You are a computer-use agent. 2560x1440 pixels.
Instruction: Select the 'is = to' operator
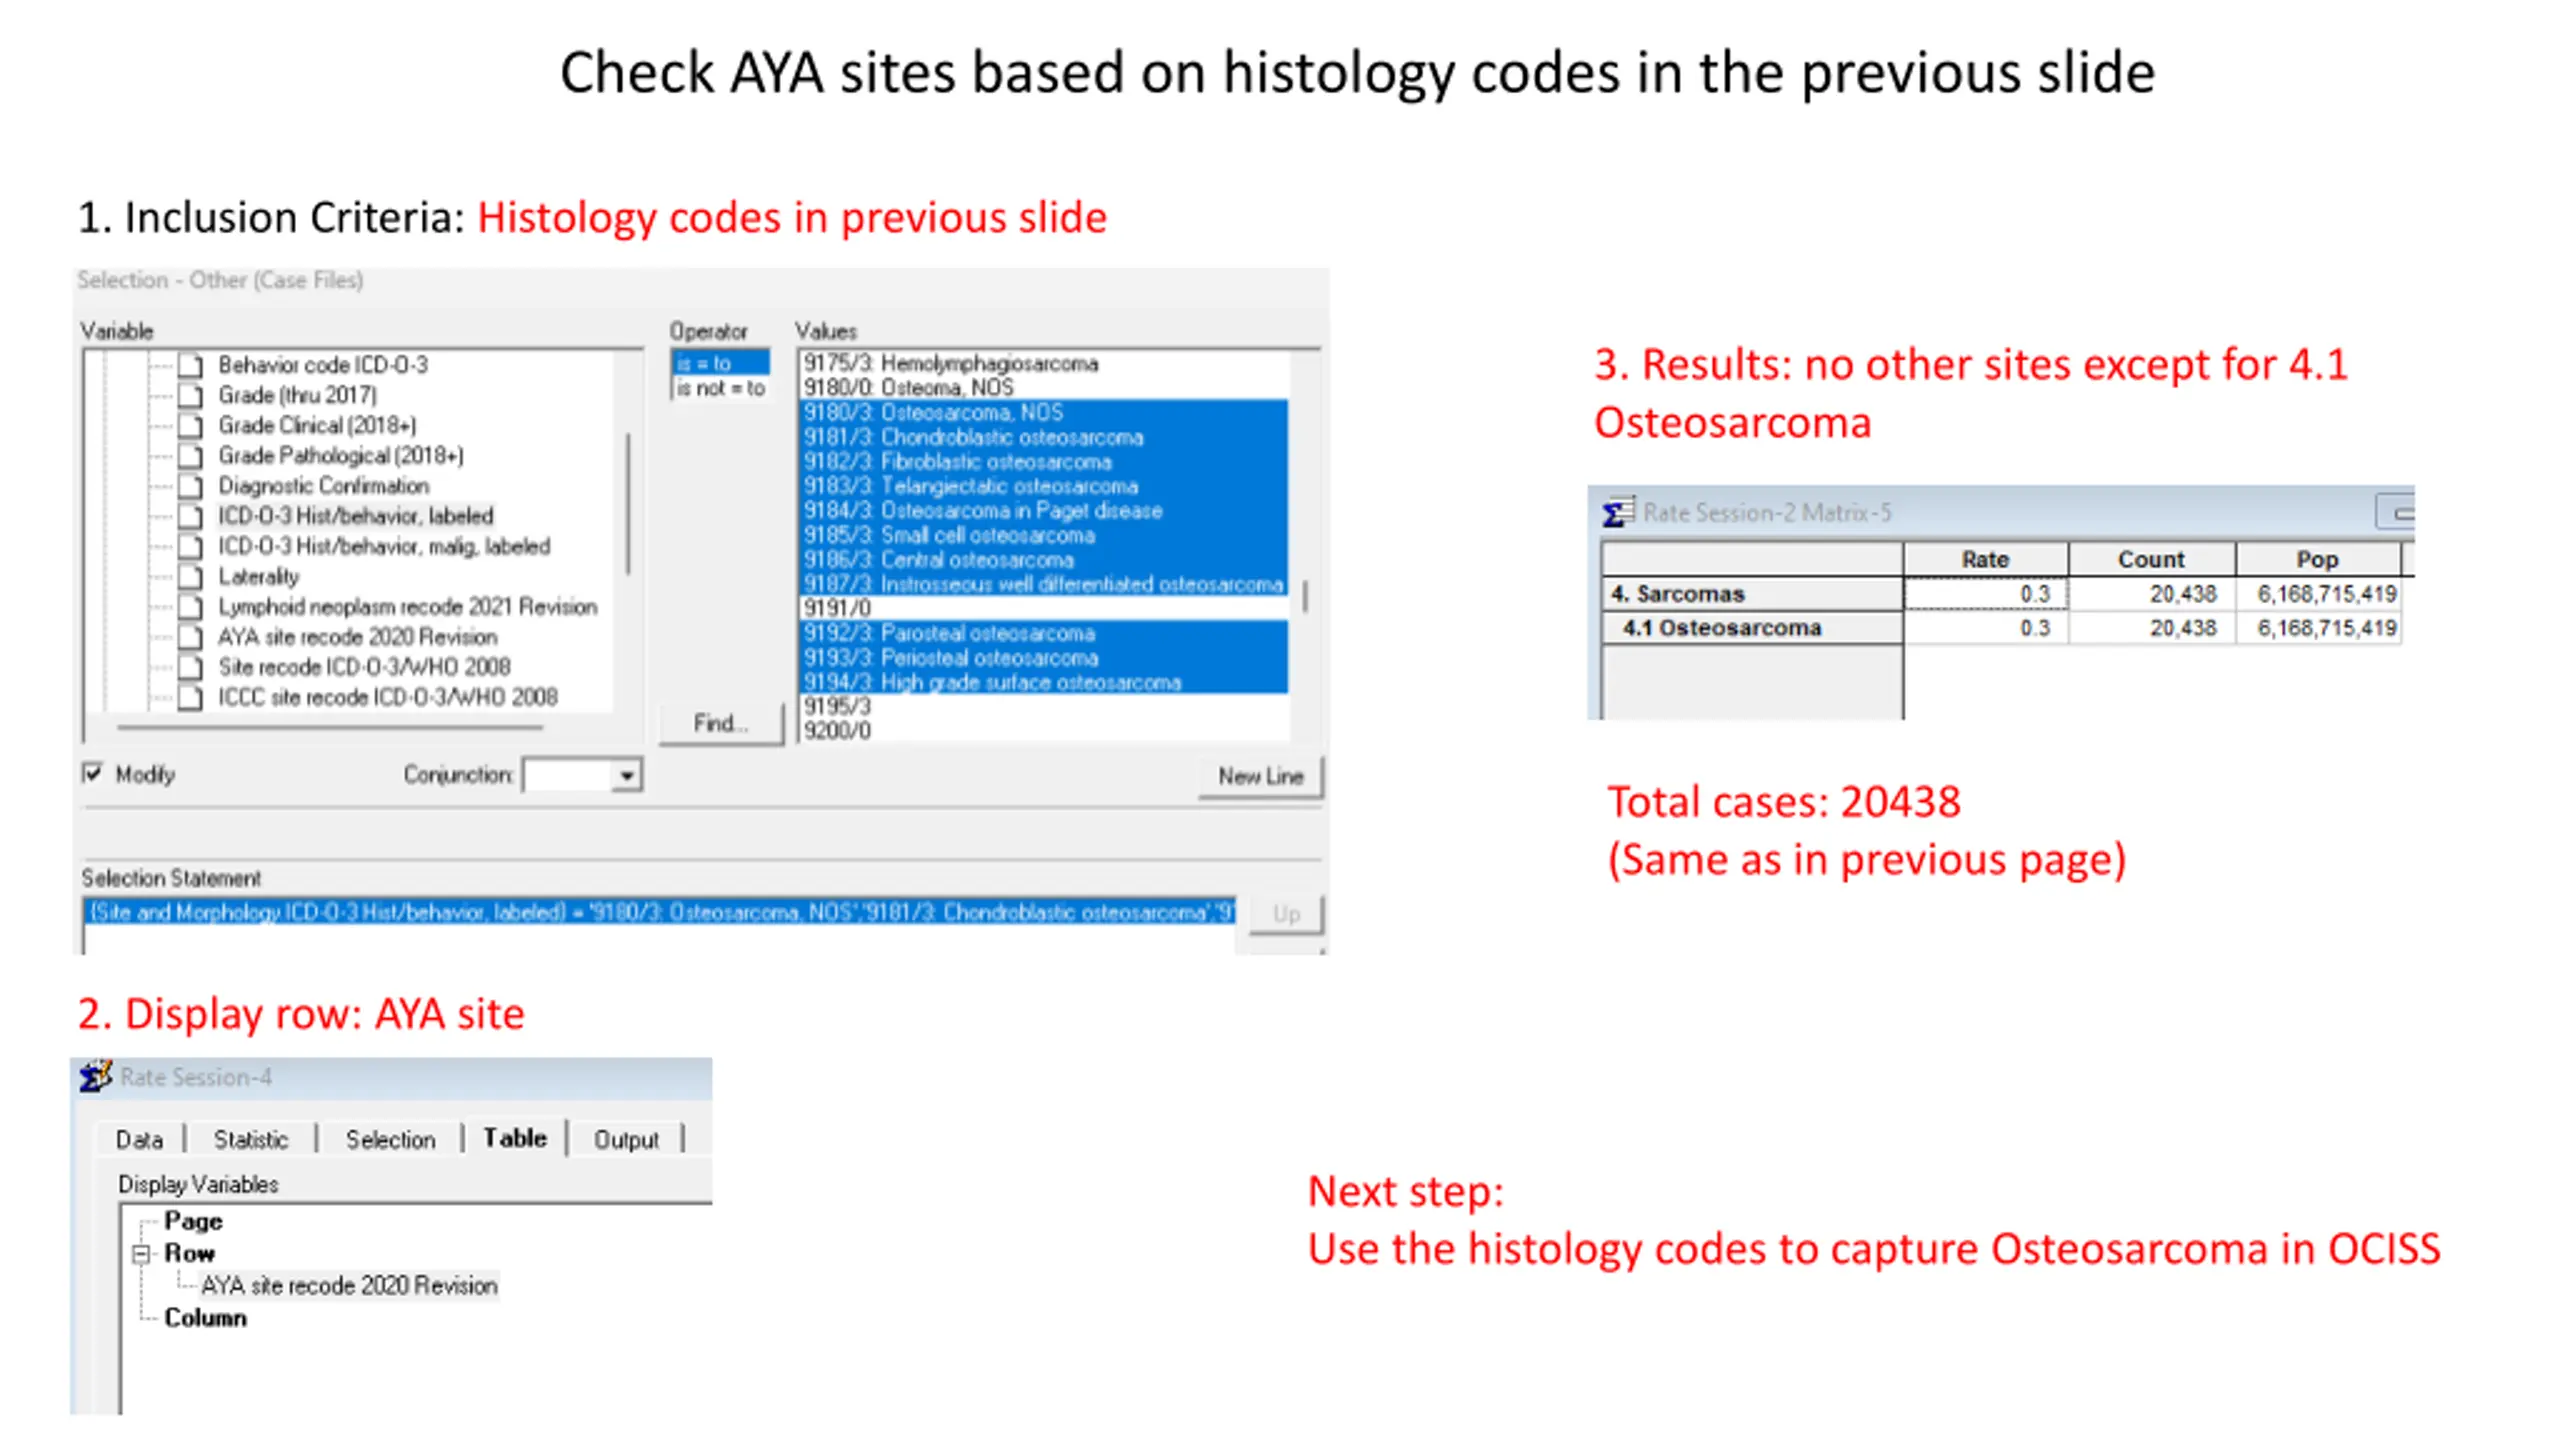click(x=721, y=363)
